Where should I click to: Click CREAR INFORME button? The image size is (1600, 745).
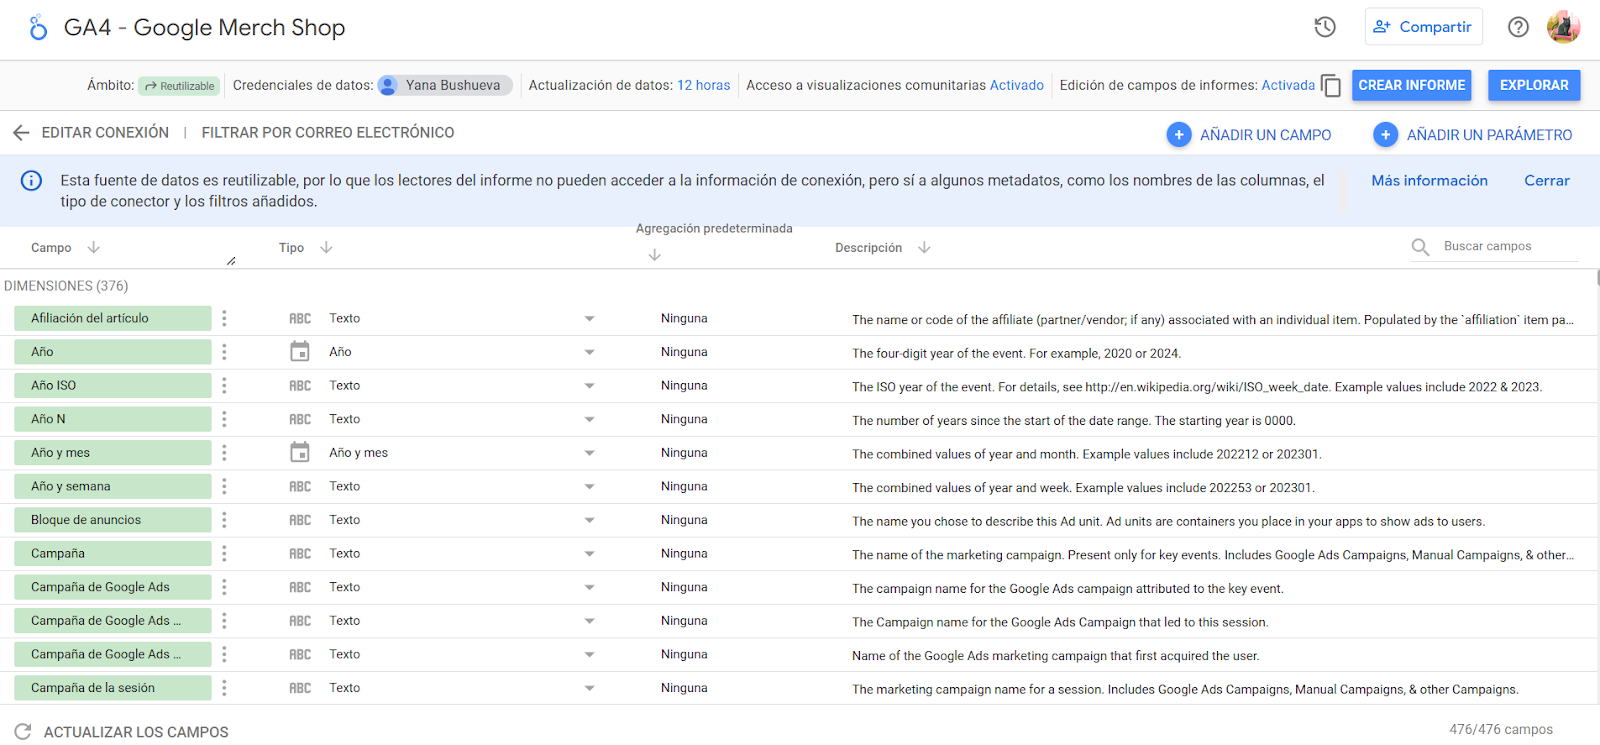(1411, 86)
